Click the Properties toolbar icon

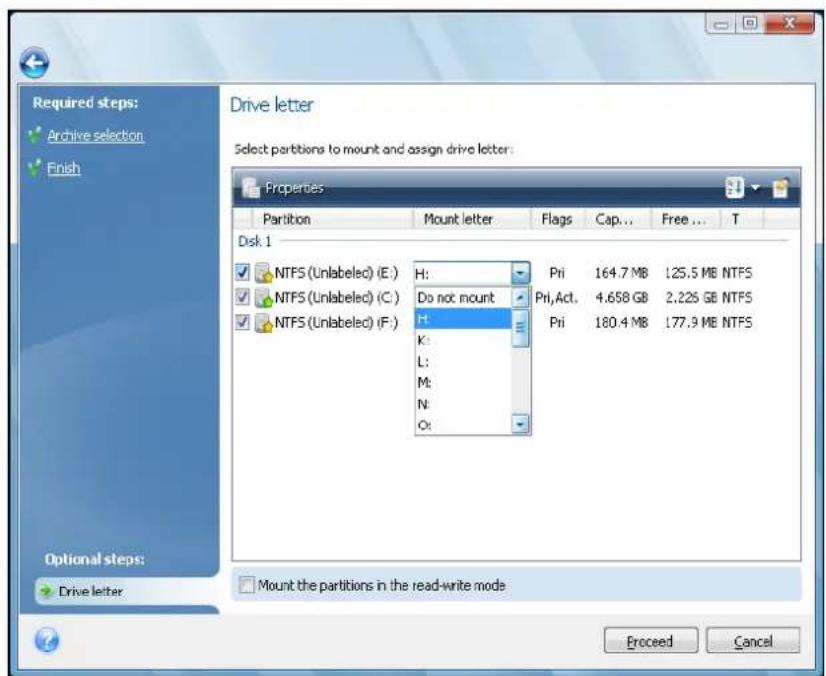251,188
